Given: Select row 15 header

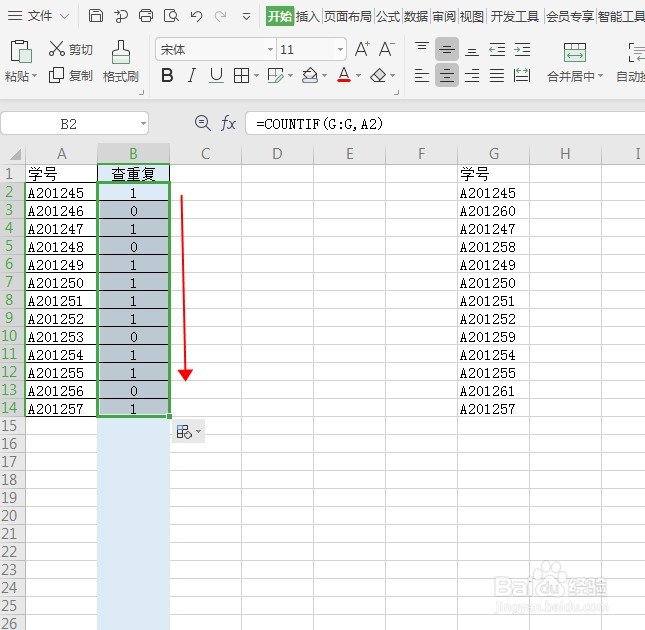Looking at the screenshot, I should 10,426.
